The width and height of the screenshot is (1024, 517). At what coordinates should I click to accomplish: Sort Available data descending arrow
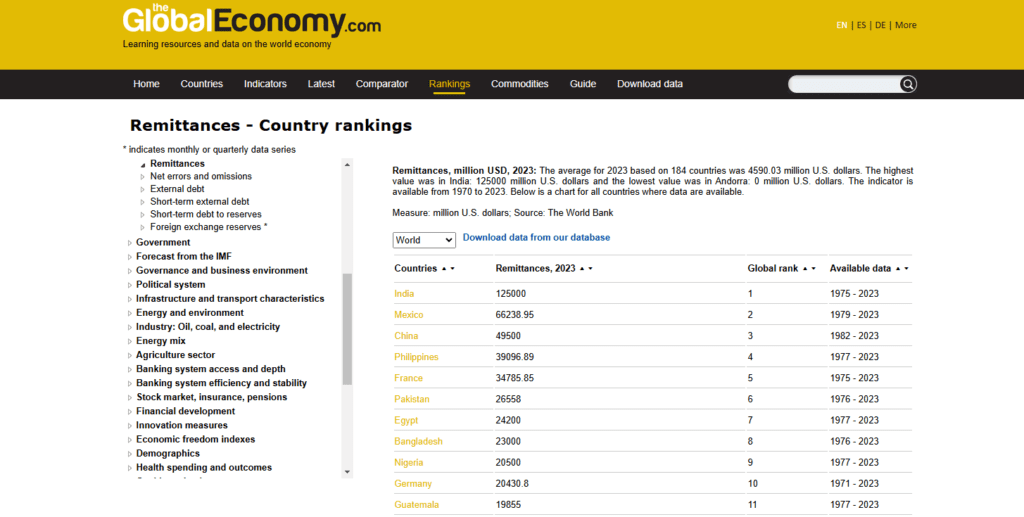pyautogui.click(x=906, y=269)
